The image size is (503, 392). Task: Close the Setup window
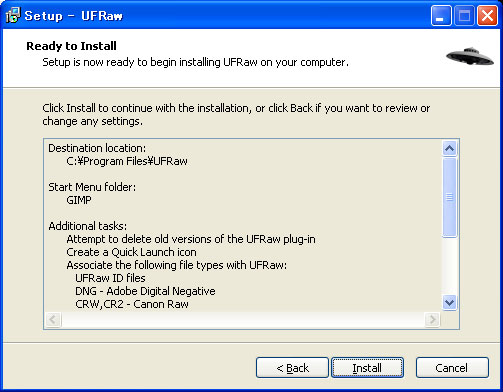click(487, 16)
